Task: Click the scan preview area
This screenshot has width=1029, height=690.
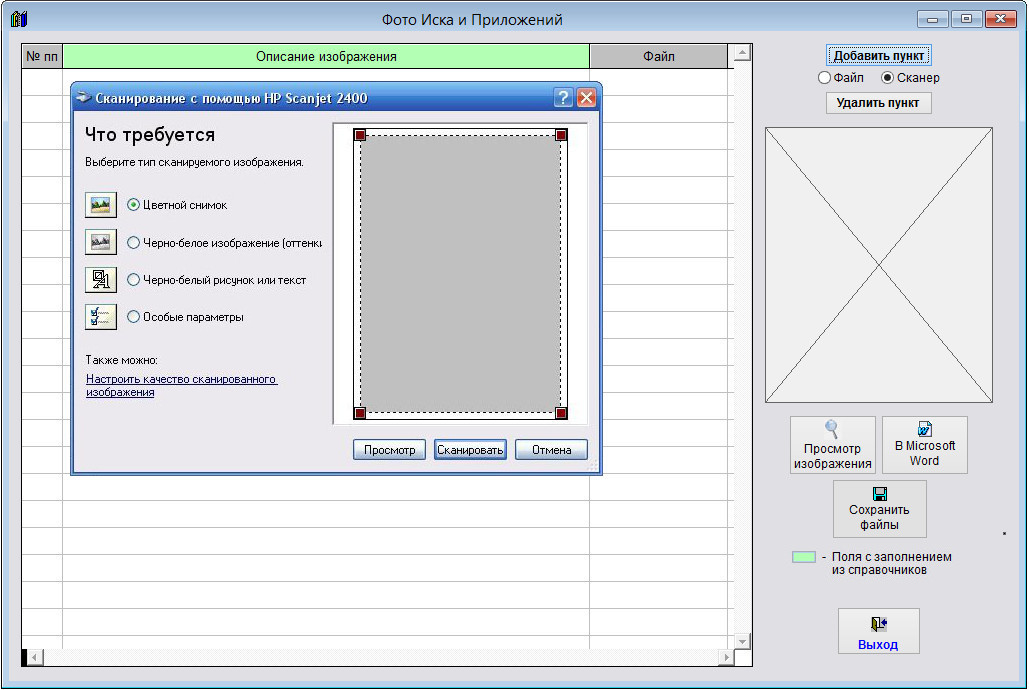Action: (x=460, y=274)
